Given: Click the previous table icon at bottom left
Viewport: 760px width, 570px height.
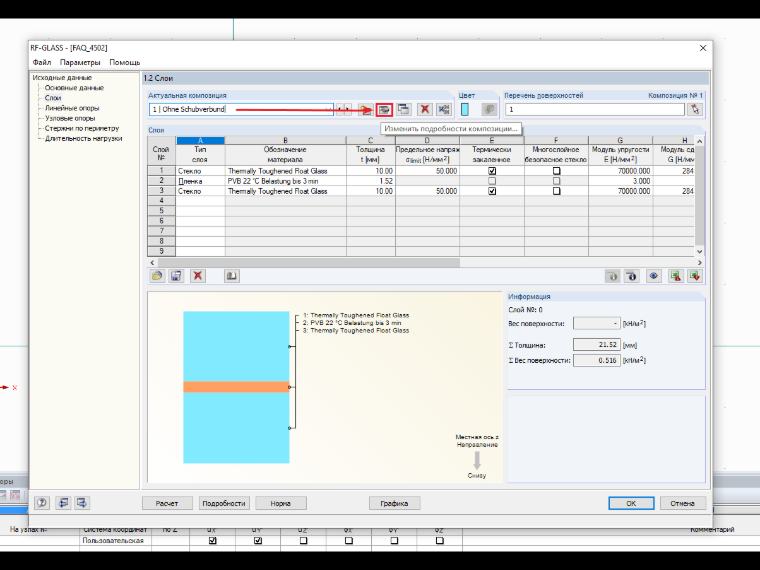Looking at the screenshot, I should 63,503.
